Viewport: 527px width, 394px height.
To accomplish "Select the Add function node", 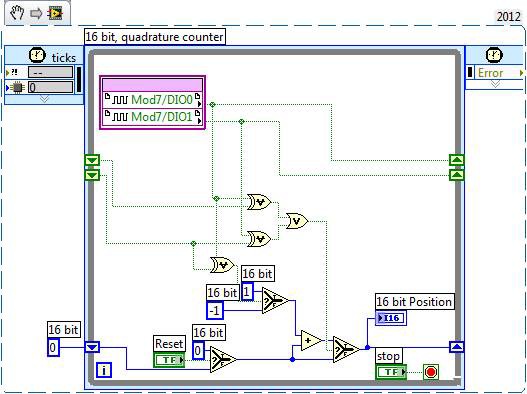I will tap(311, 341).
